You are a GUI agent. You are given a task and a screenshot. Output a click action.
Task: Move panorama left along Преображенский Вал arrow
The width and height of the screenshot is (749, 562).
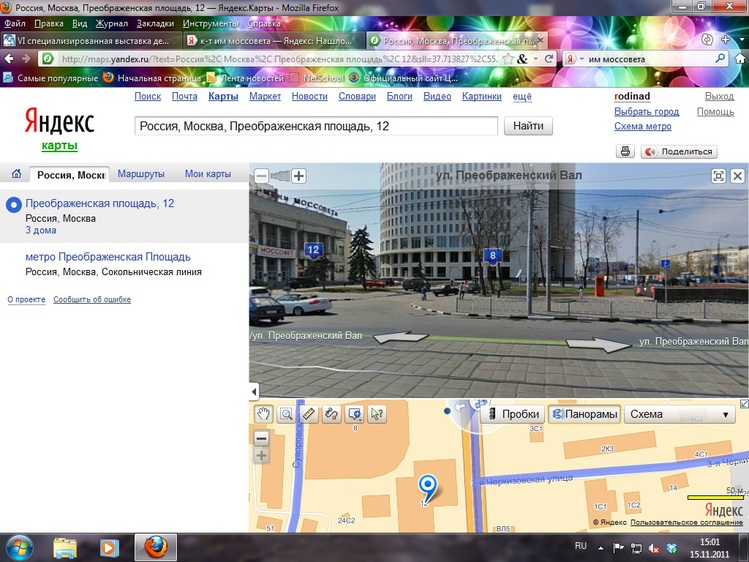pos(399,337)
